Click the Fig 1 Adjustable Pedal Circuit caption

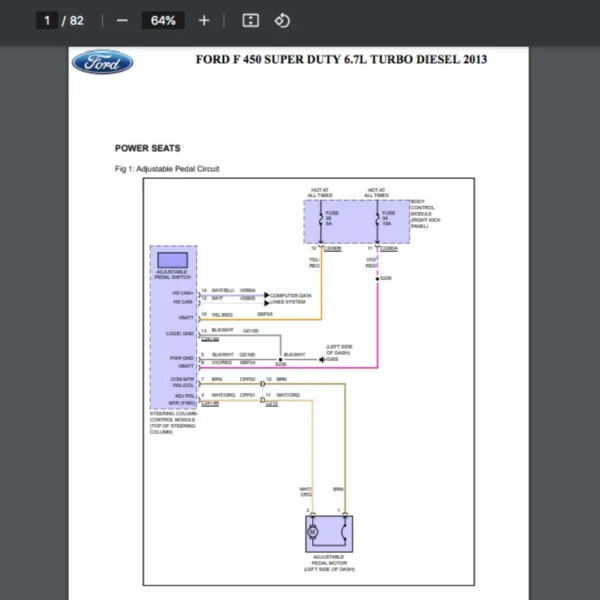[x=167, y=169]
